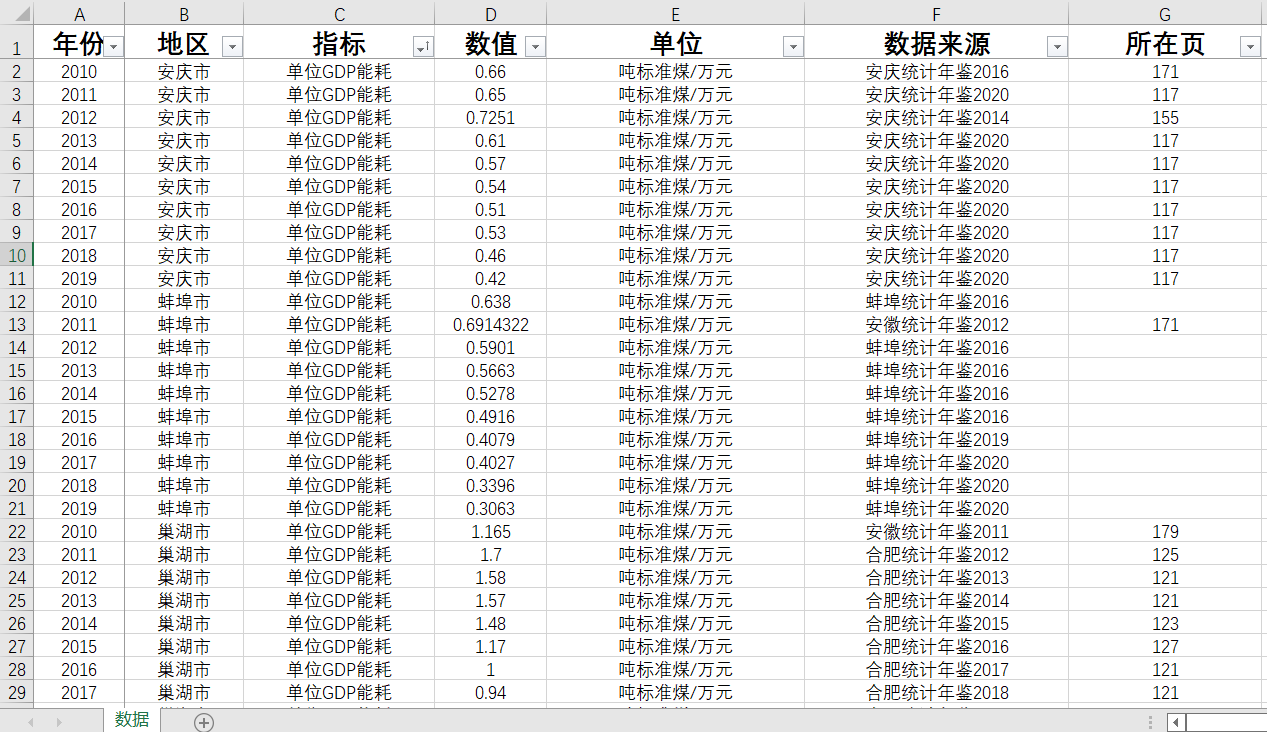Click the 年份 header cell
The width and height of the screenshot is (1267, 732).
click(80, 43)
